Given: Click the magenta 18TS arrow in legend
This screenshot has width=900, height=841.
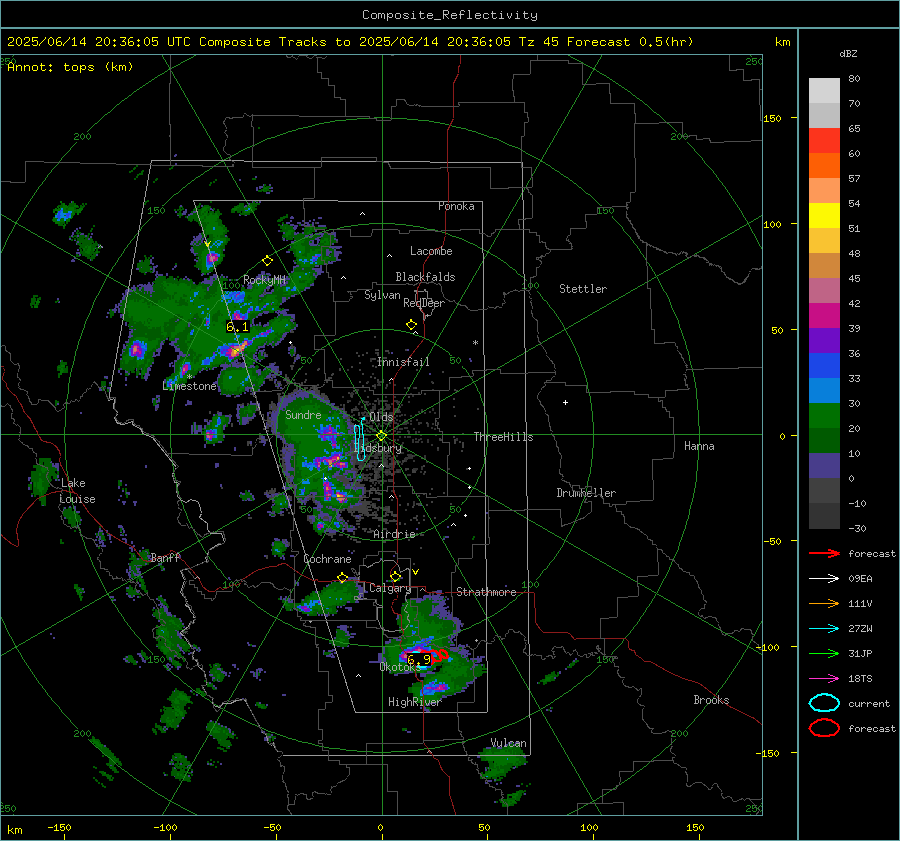Looking at the screenshot, I should pyautogui.click(x=824, y=679).
